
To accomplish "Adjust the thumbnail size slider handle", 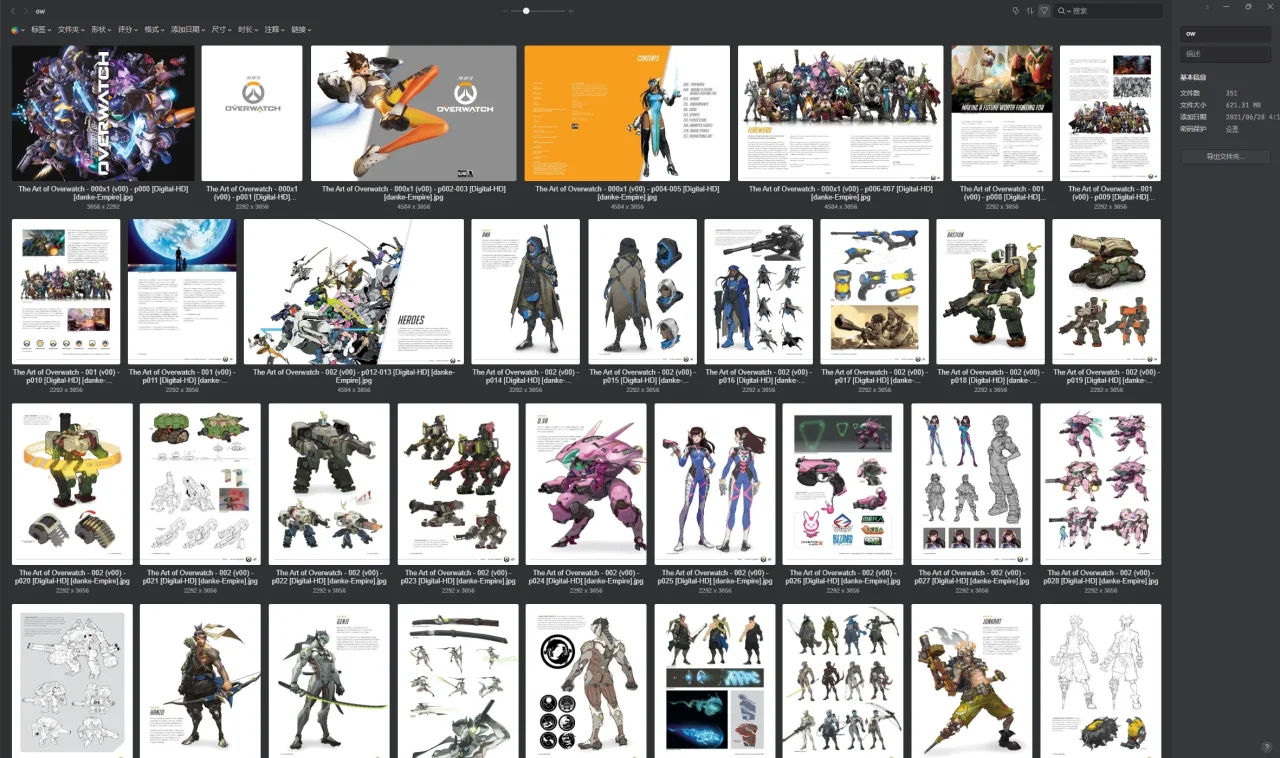I will click(526, 11).
